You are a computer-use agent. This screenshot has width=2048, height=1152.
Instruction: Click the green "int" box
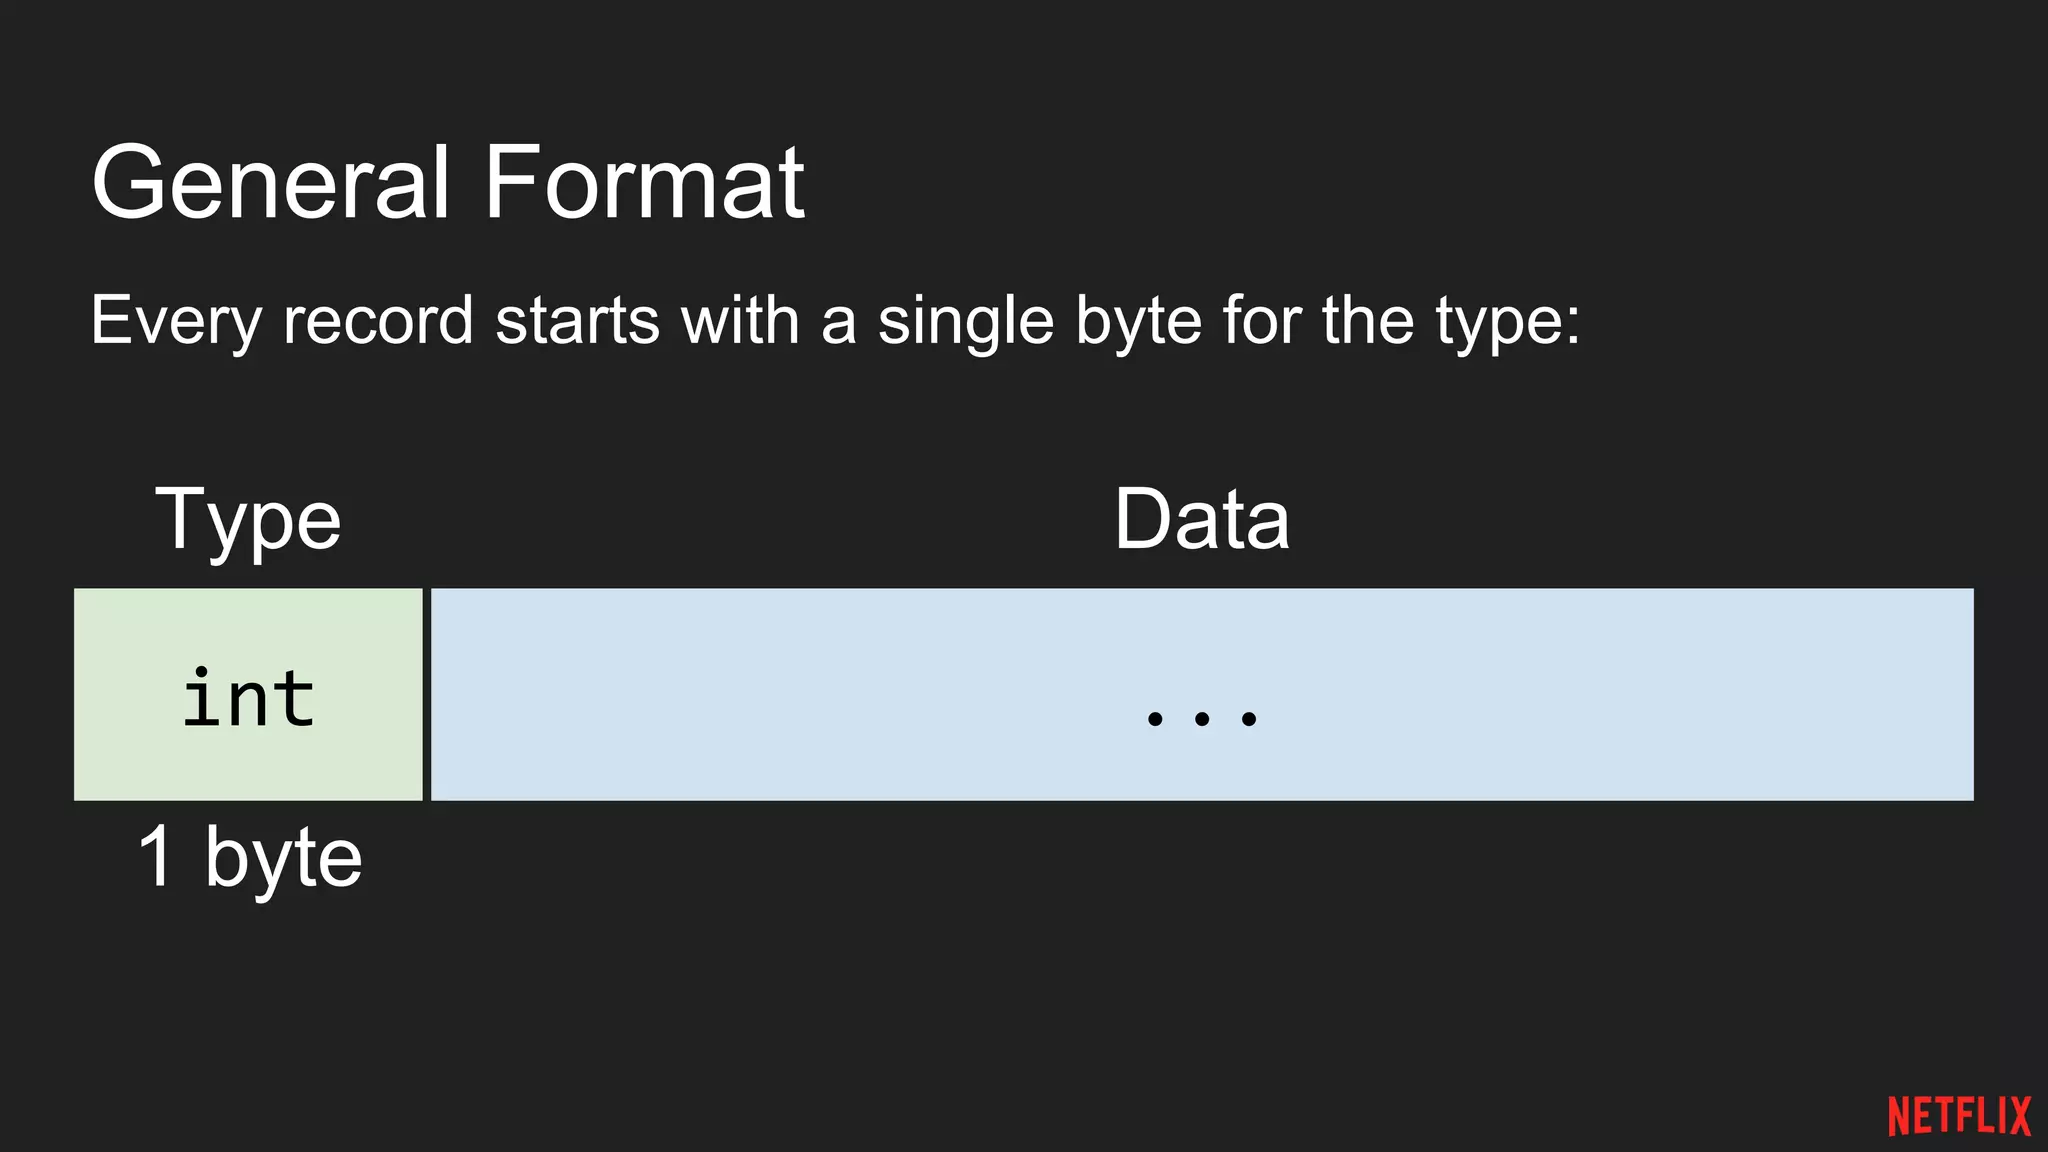pyautogui.click(x=248, y=695)
